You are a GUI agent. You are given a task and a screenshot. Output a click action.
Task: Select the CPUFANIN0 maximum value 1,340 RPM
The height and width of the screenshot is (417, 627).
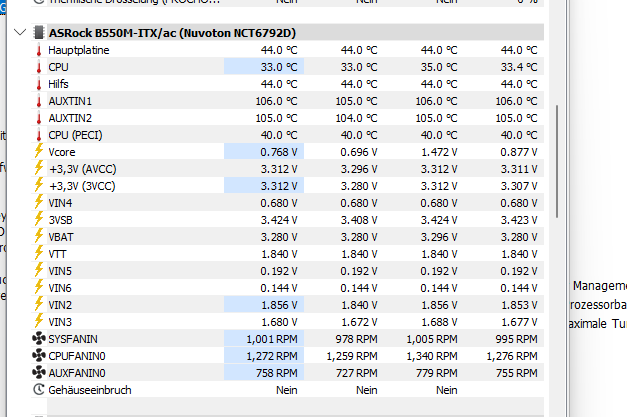point(432,356)
